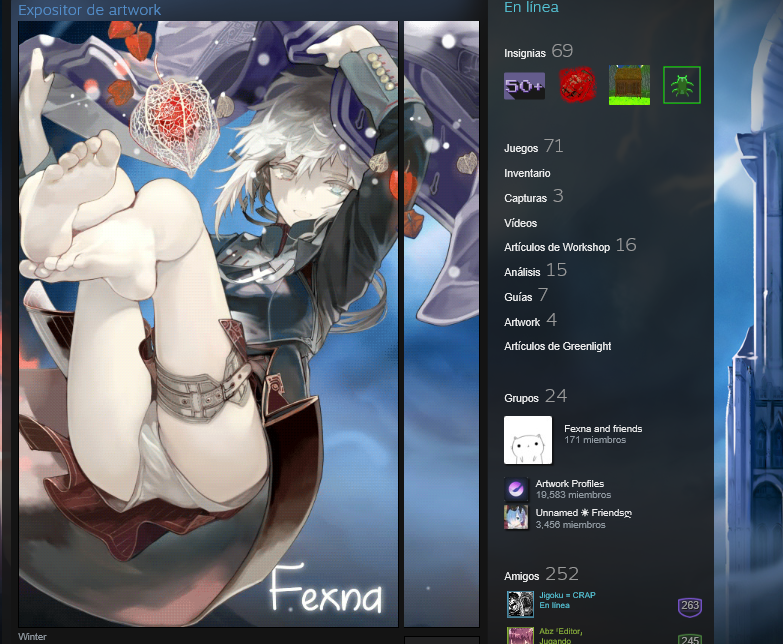783x644 pixels.
Task: Open the red grenade badge
Action: tap(577, 85)
